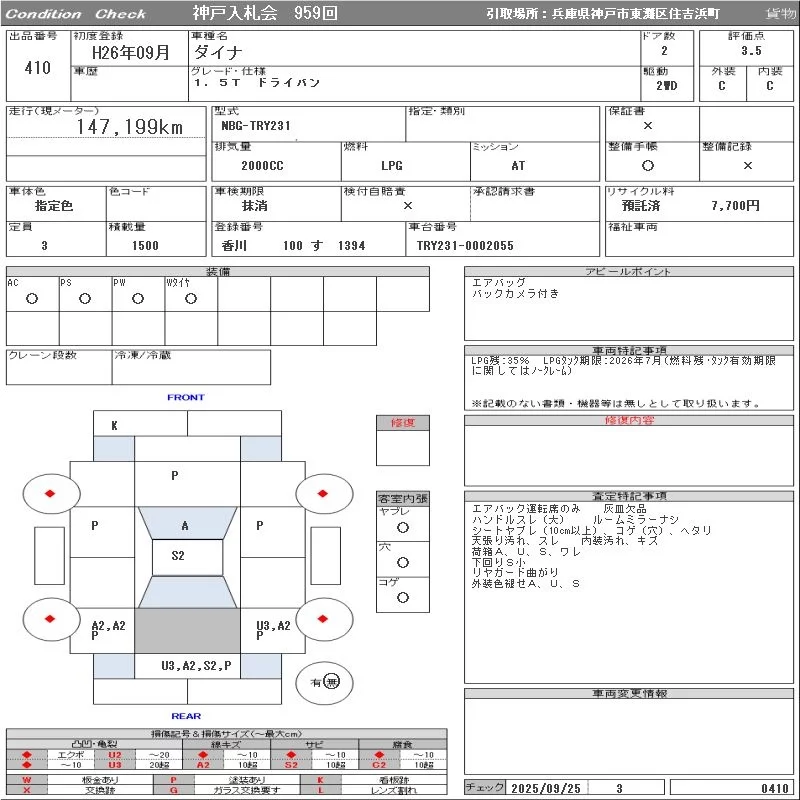
Task: Click the LPG残:35% note
Action: tap(500, 361)
